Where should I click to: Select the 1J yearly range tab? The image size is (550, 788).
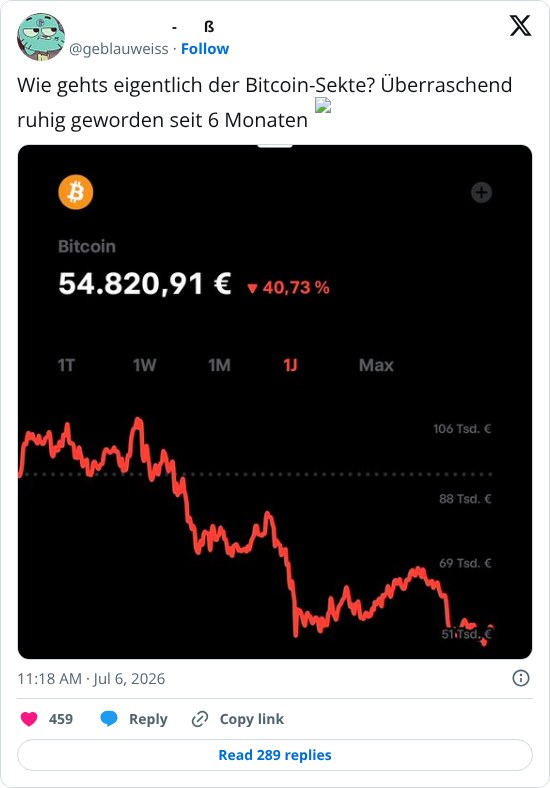(290, 365)
